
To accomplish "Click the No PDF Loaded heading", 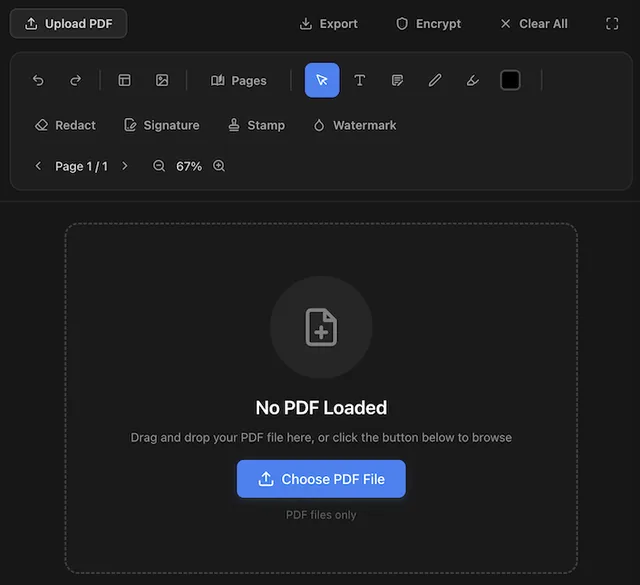I will pos(321,408).
